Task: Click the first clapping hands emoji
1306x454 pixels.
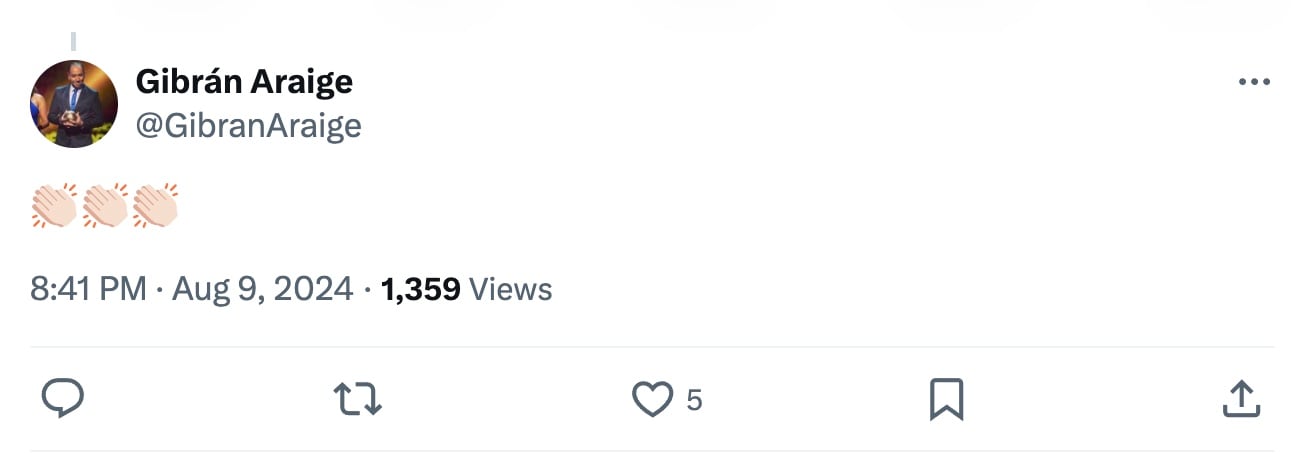Action: pos(54,205)
